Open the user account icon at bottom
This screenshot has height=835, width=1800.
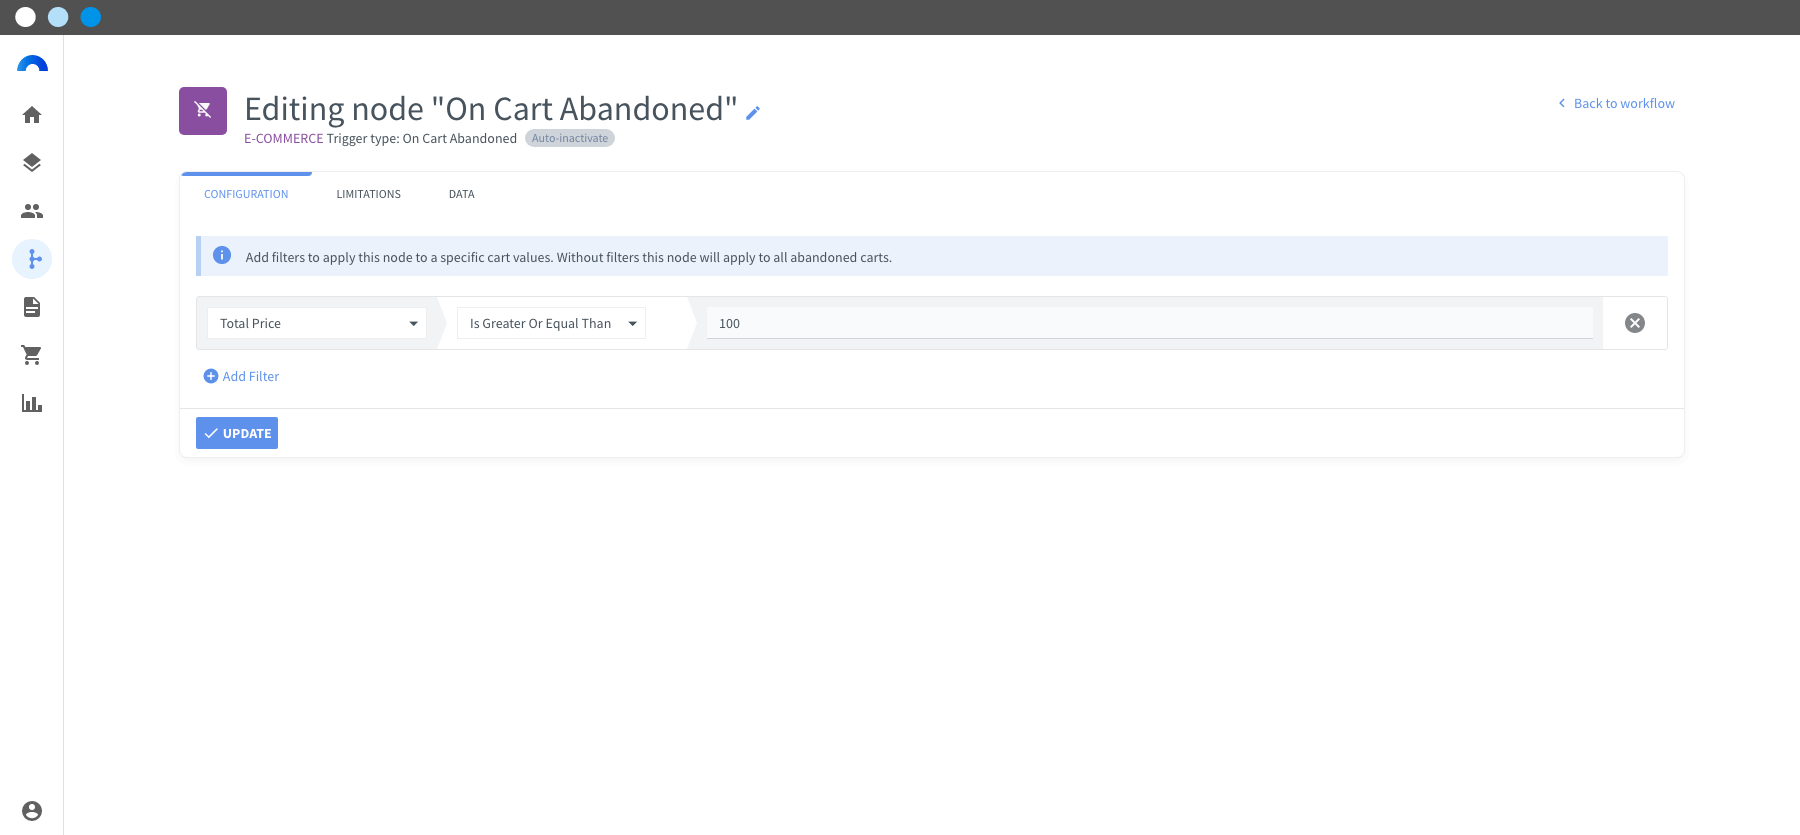click(x=32, y=811)
